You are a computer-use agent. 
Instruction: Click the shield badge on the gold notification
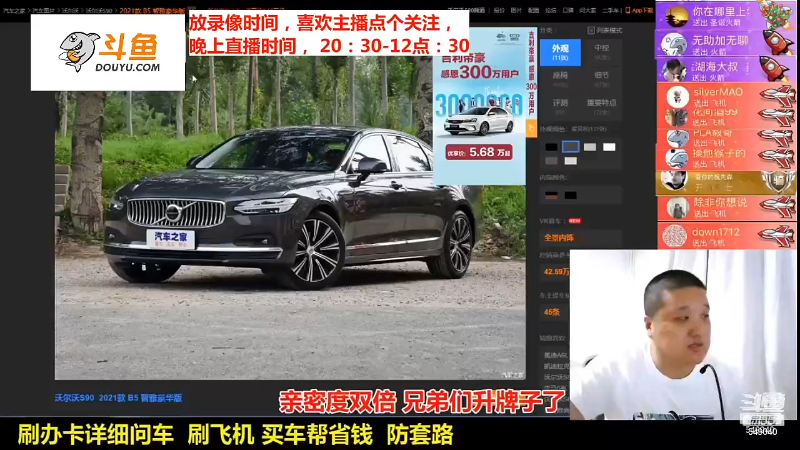pos(778,182)
